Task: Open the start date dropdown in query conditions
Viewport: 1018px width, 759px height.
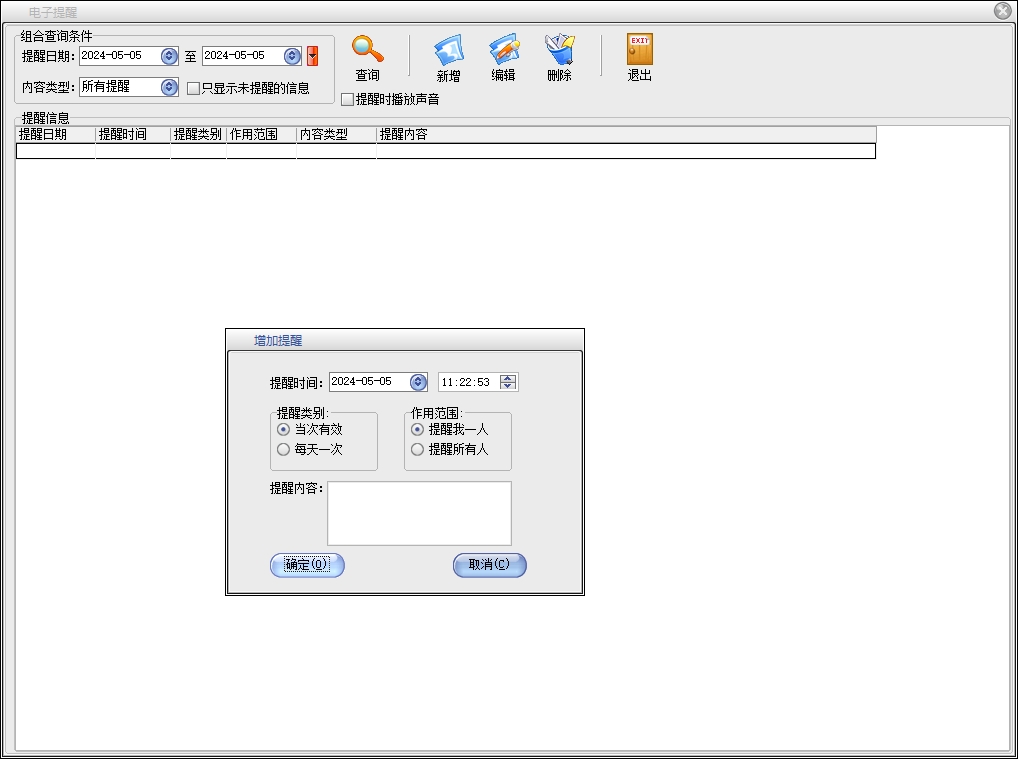Action: 169,56
